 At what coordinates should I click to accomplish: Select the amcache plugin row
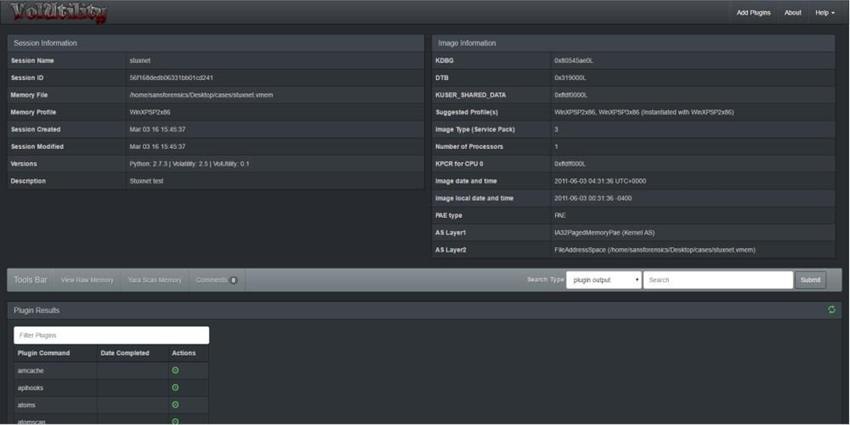coord(111,371)
